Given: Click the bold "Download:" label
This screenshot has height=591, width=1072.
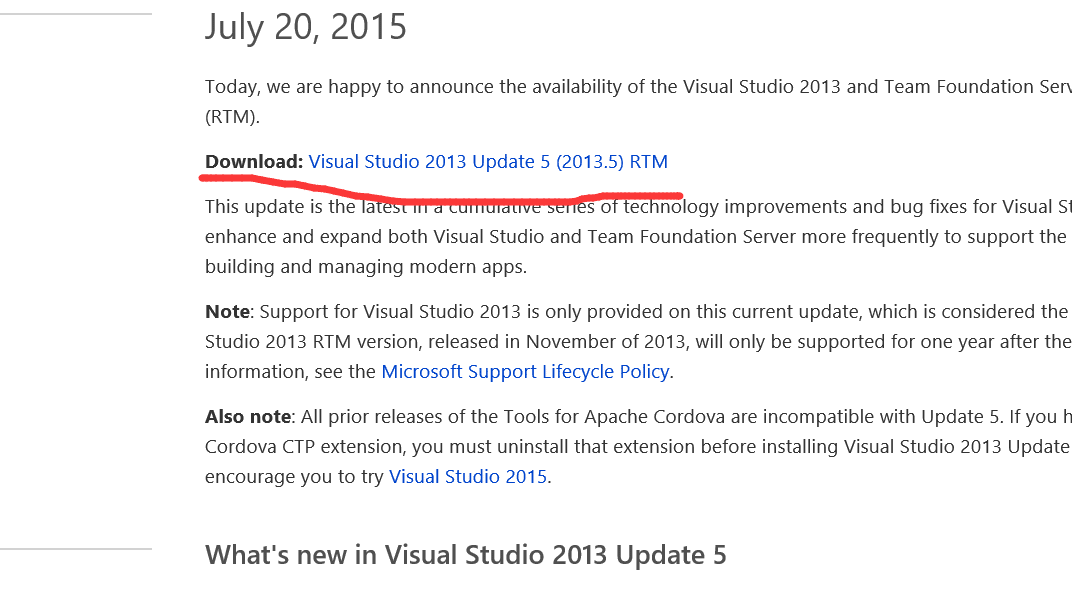Looking at the screenshot, I should tap(254, 162).
